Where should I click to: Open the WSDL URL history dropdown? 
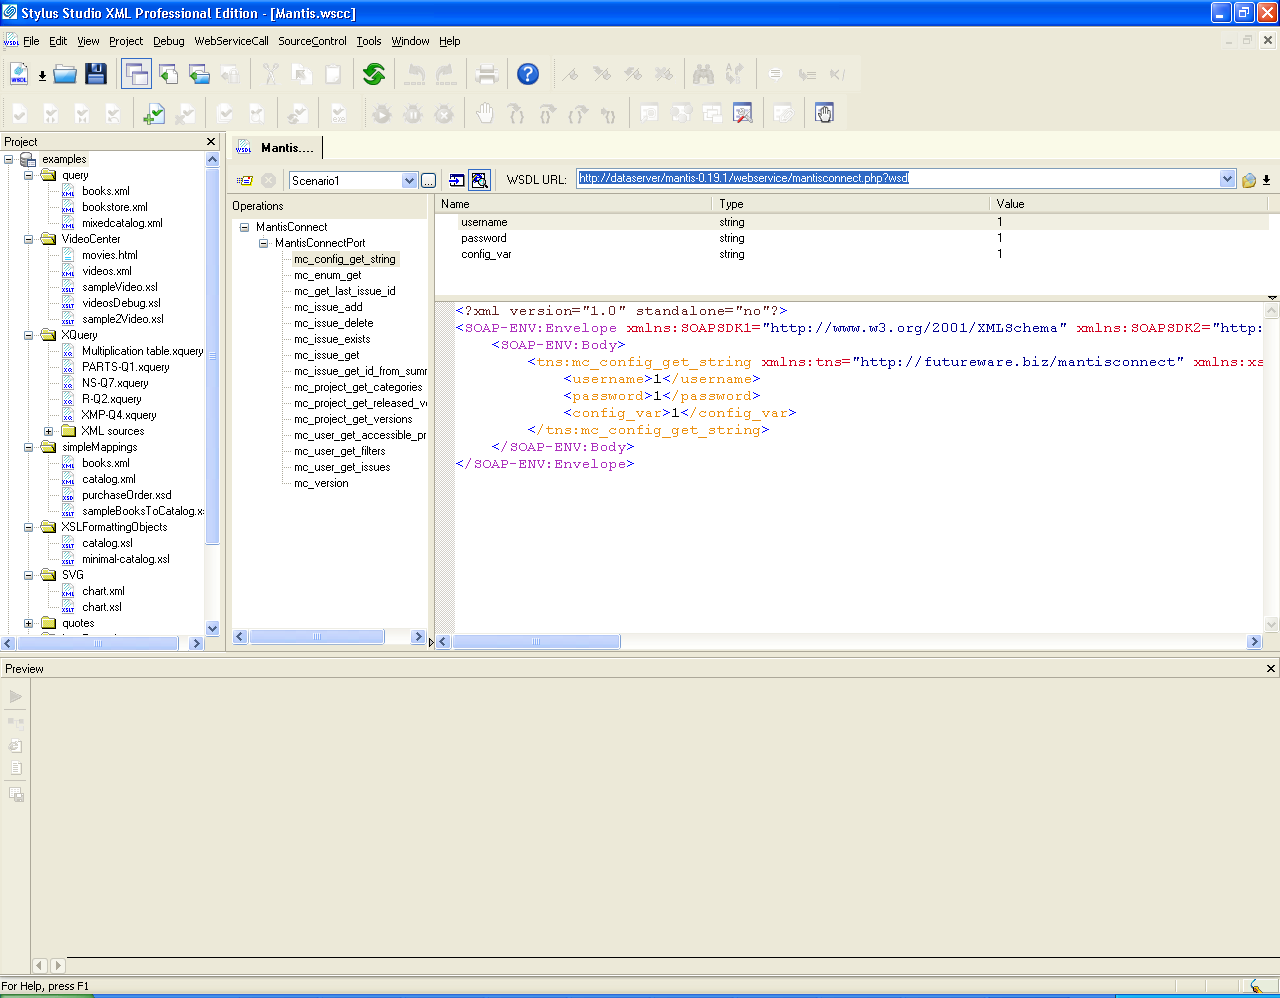pyautogui.click(x=1228, y=179)
